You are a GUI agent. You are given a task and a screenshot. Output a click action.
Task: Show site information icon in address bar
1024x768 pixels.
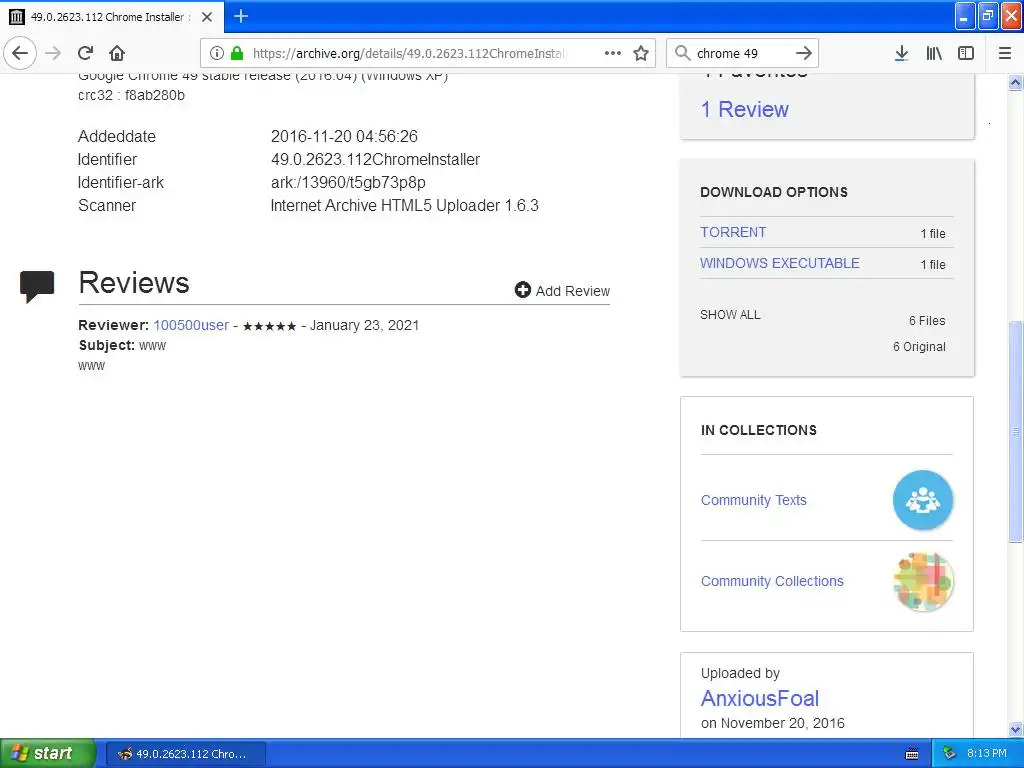point(217,53)
